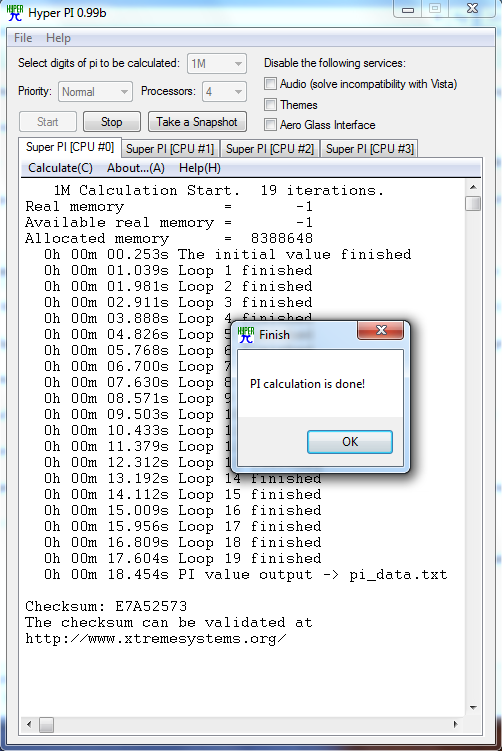This screenshot has width=502, height=751.
Task: Close the Finish dialog with red X
Action: tap(380, 330)
